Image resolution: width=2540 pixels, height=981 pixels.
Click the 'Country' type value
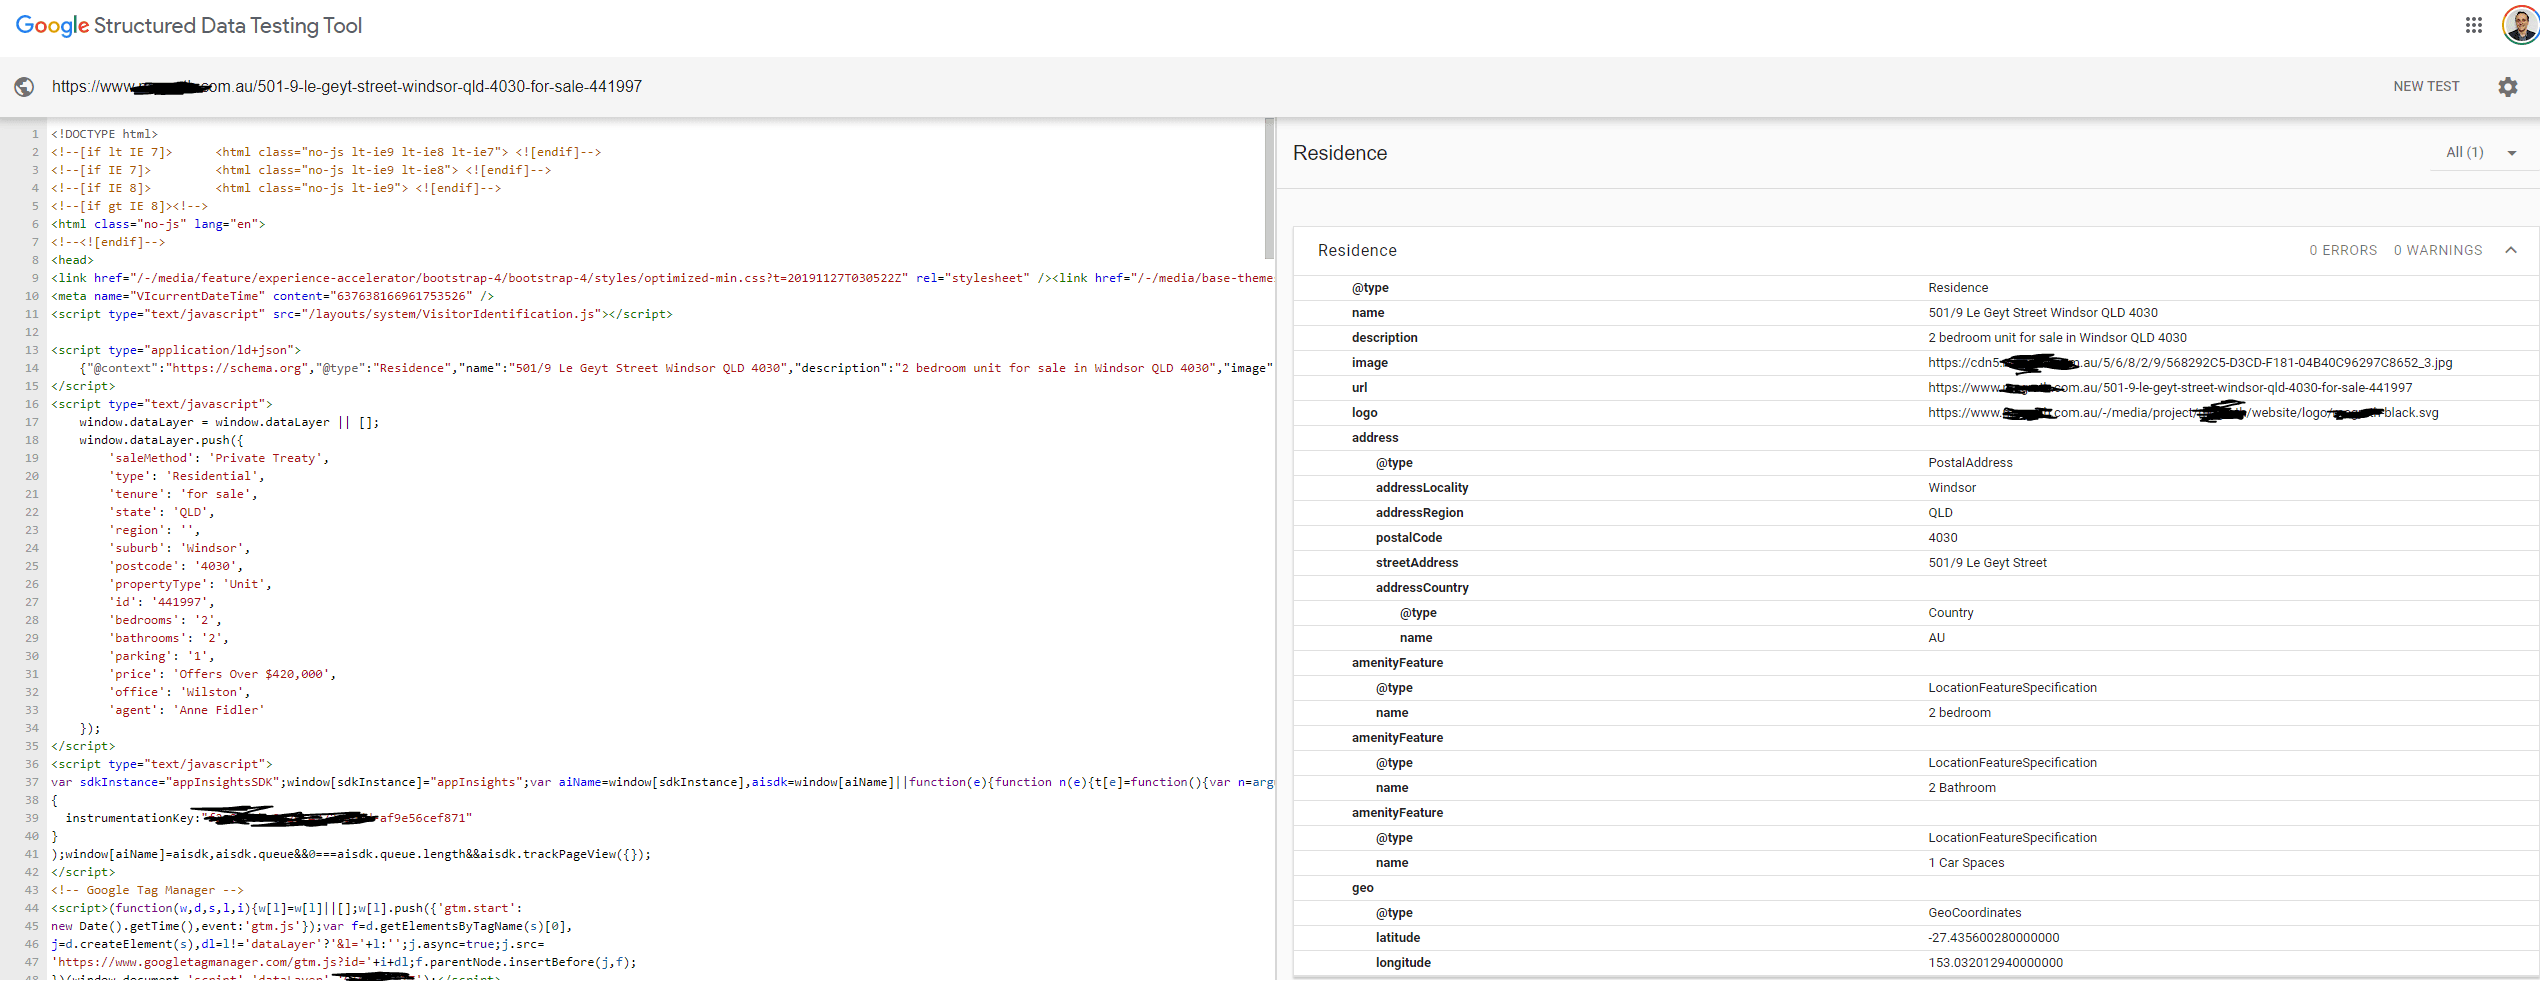click(x=1950, y=613)
